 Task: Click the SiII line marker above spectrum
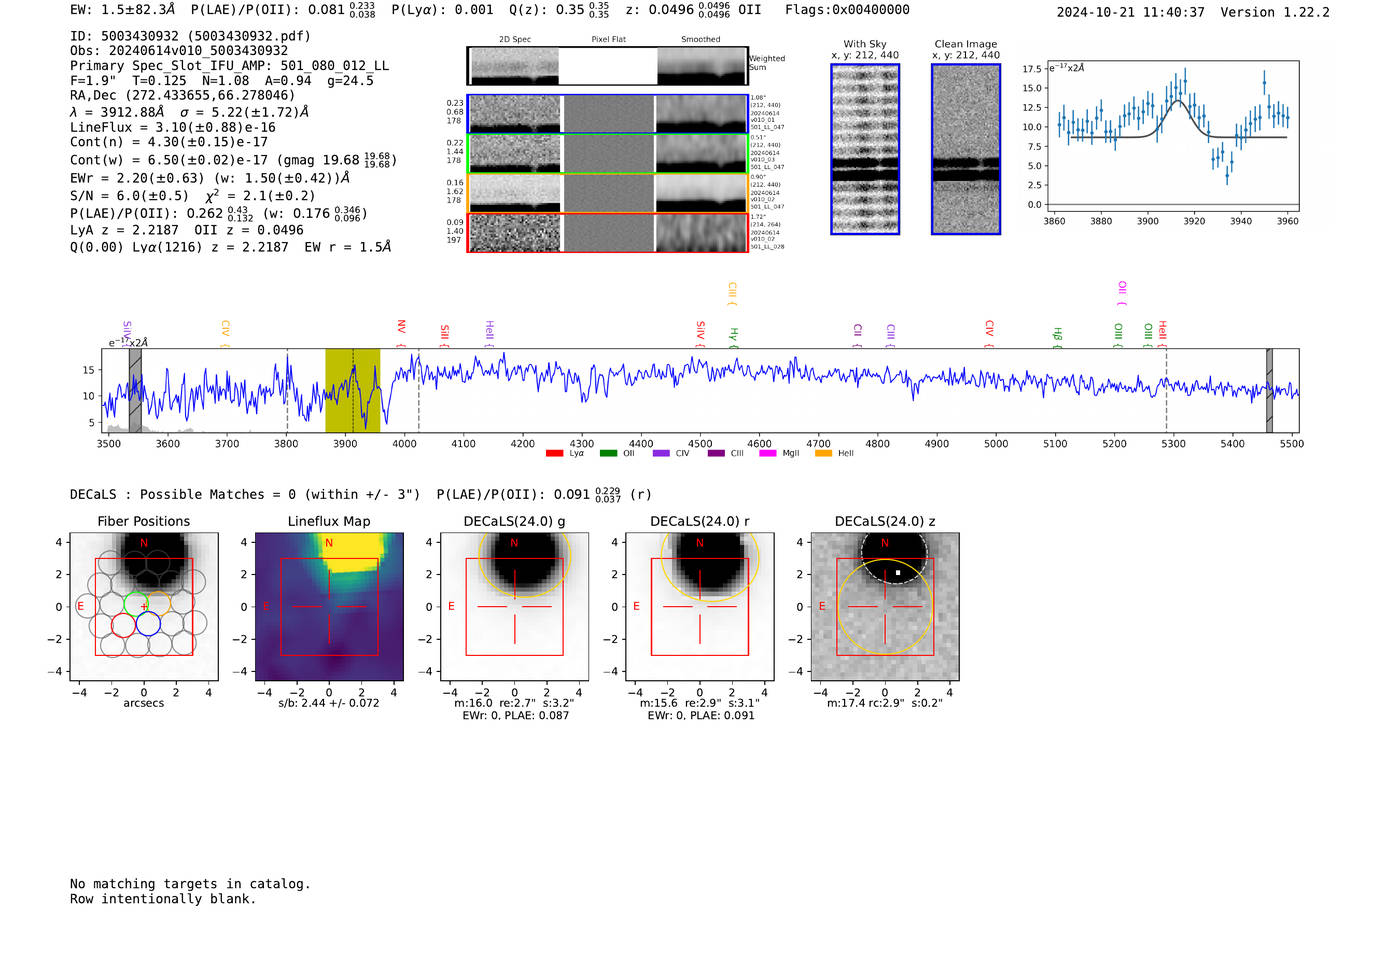tap(445, 334)
